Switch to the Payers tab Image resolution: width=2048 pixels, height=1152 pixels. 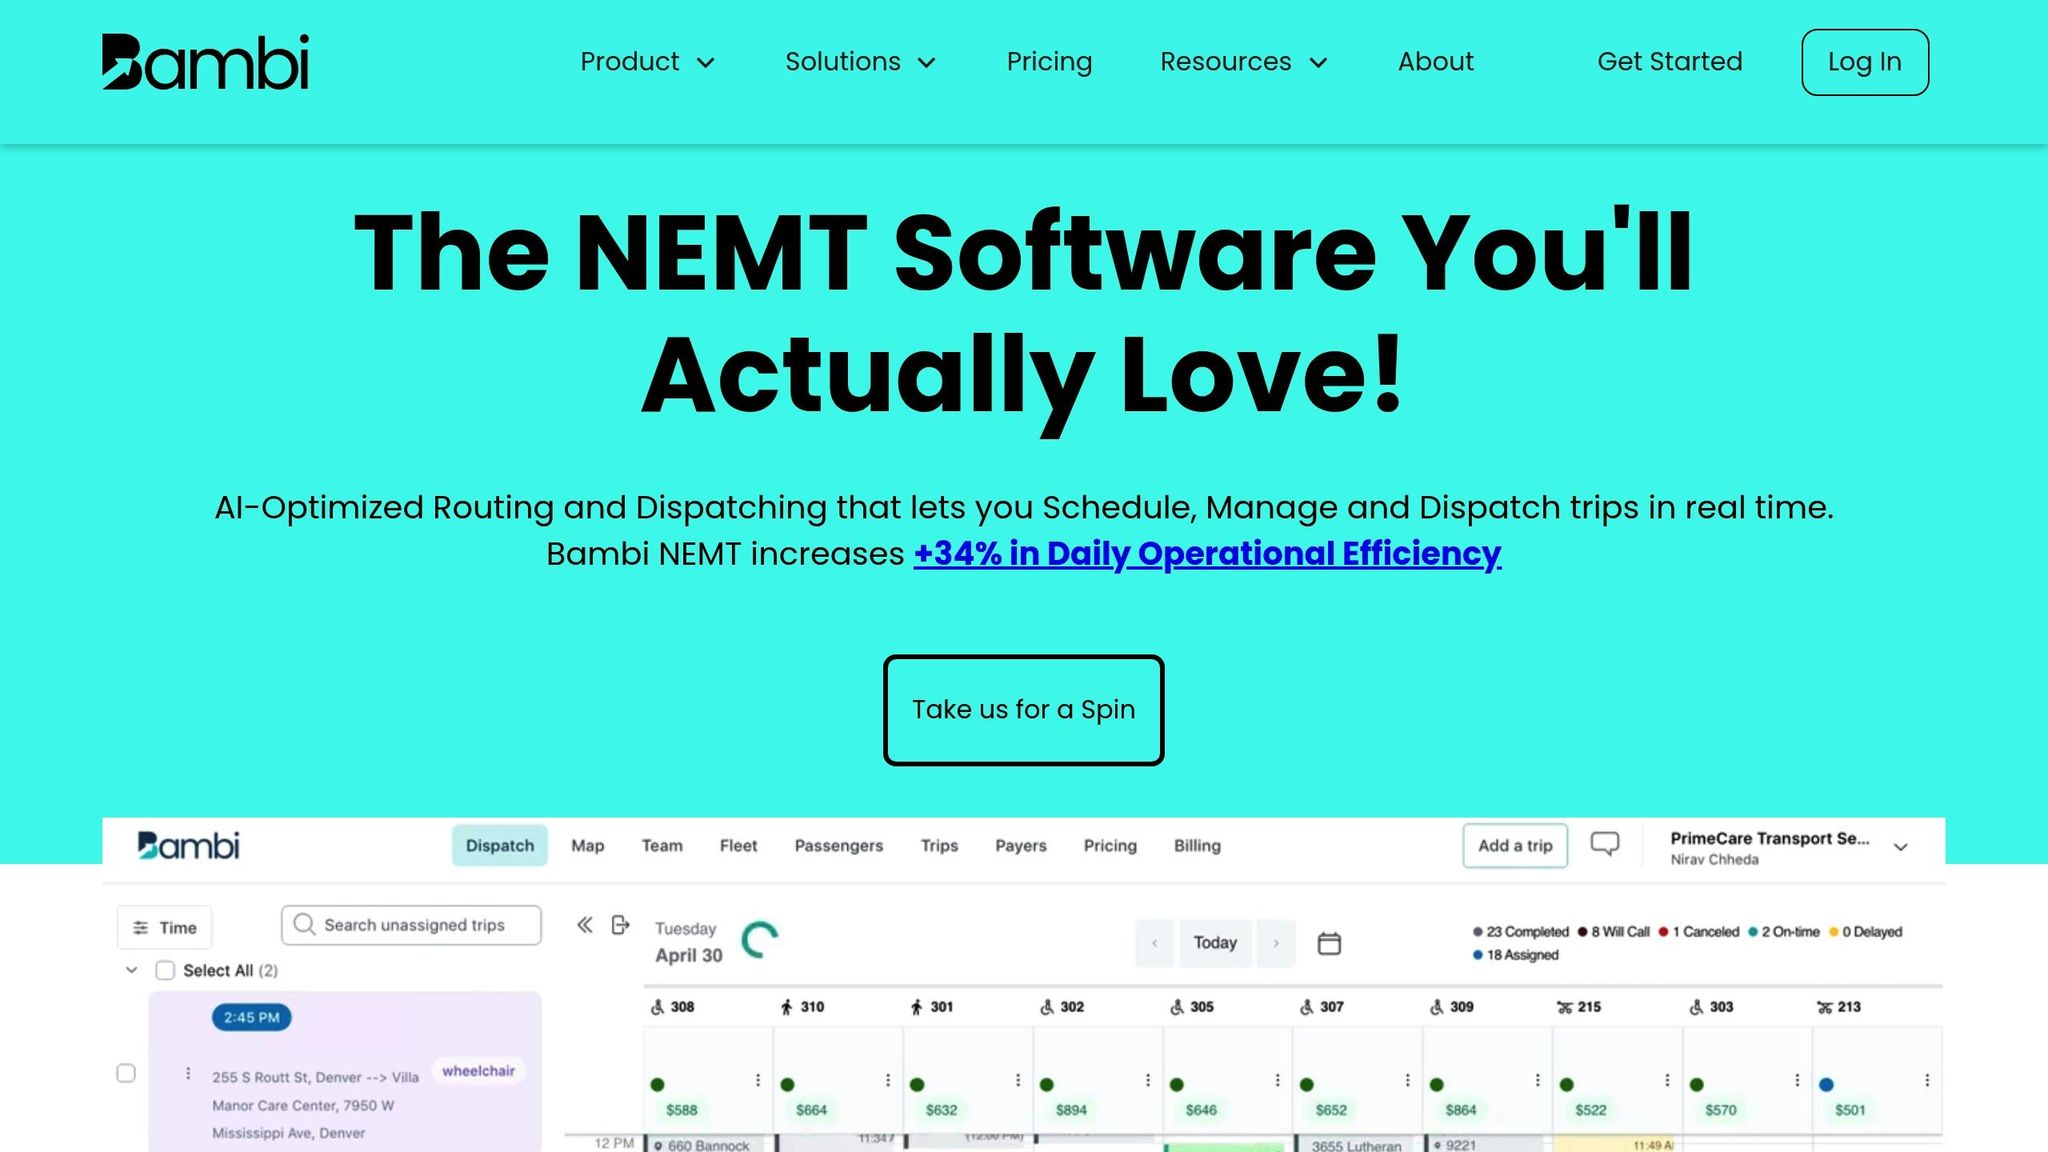pyautogui.click(x=1021, y=846)
